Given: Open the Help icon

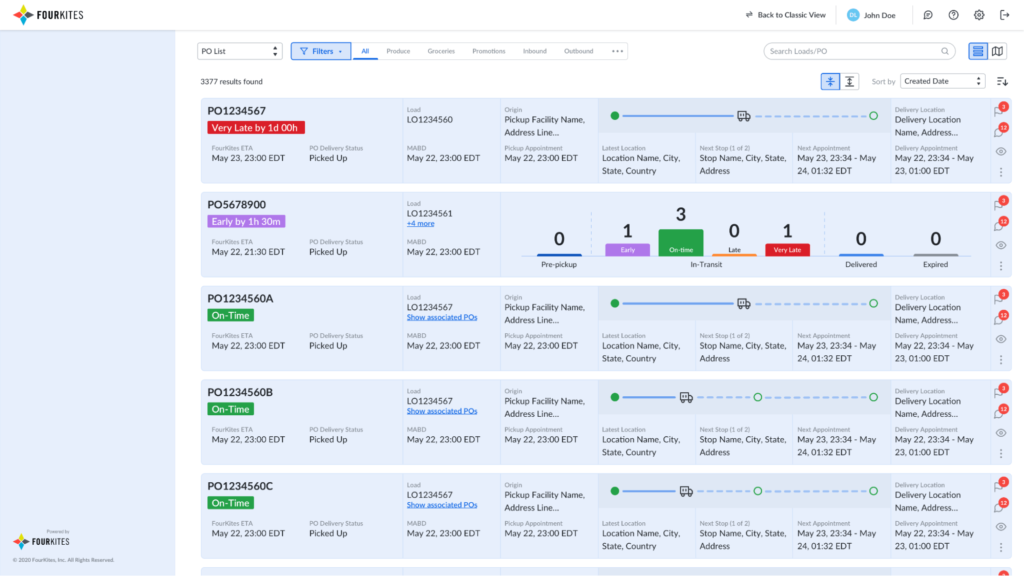Looking at the screenshot, I should coord(954,14).
